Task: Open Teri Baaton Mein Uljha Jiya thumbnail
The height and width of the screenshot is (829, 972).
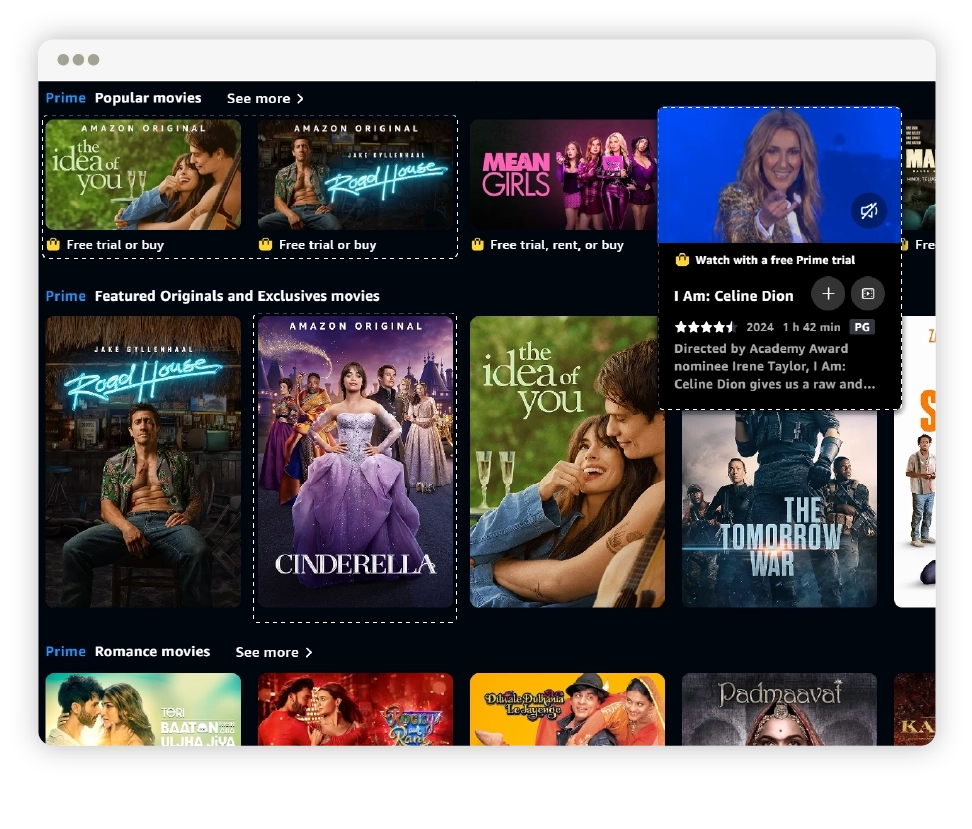Action: [143, 709]
